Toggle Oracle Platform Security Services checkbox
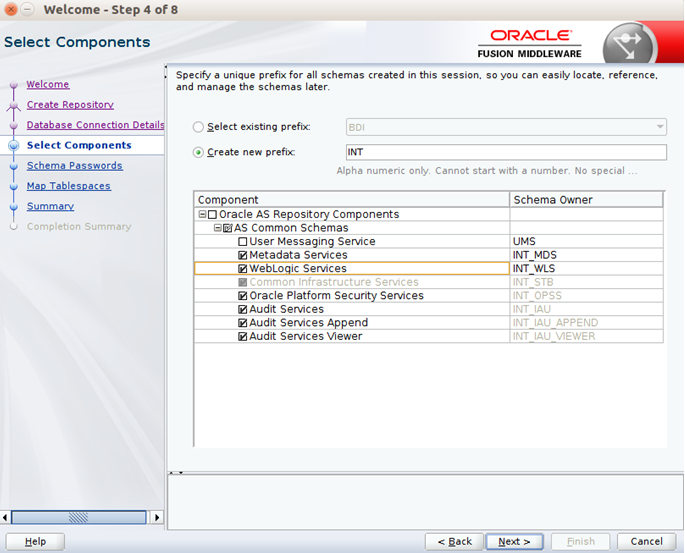This screenshot has height=553, width=685. pos(242,296)
